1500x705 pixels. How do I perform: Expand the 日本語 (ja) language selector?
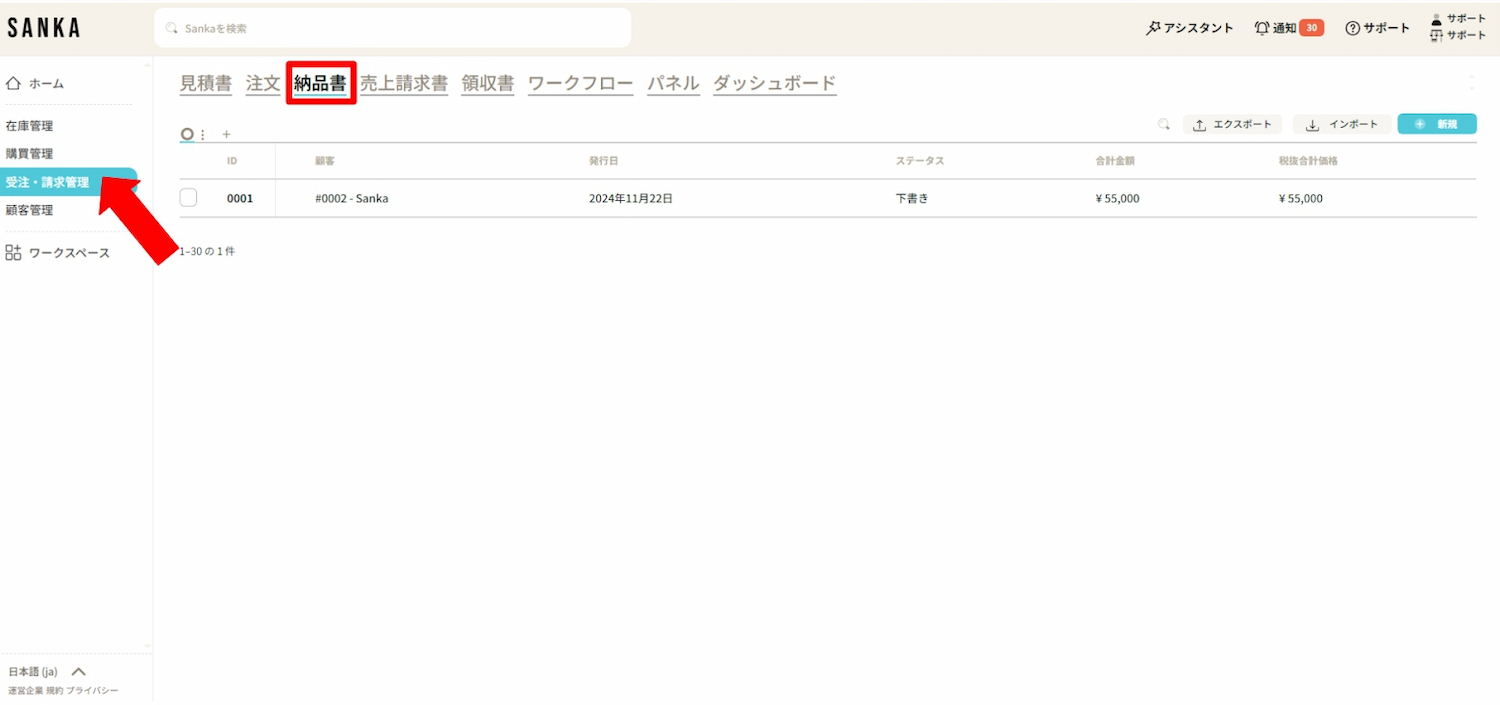coord(47,672)
